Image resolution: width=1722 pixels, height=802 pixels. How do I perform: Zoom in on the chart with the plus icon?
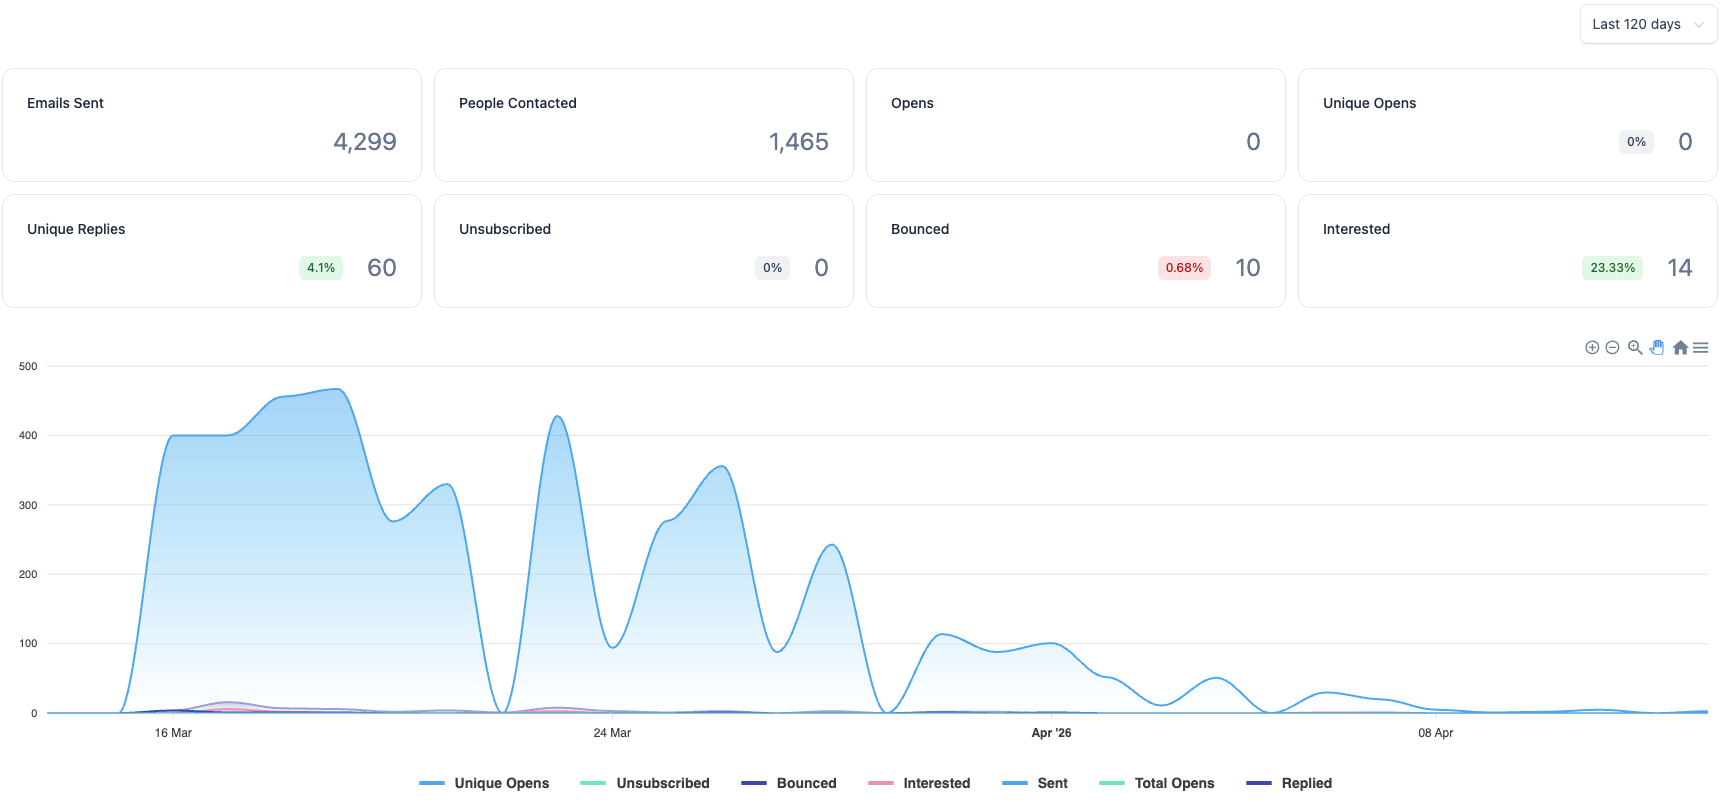tap(1592, 348)
